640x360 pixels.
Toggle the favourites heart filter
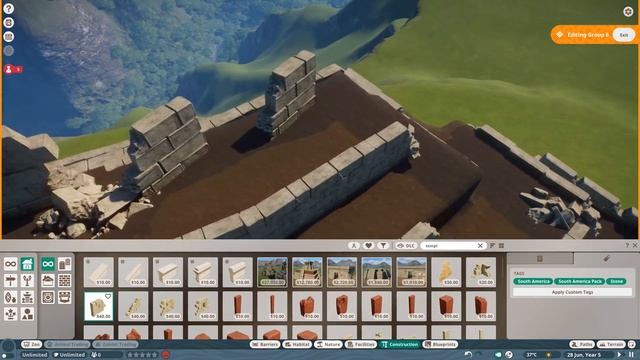[x=369, y=245]
